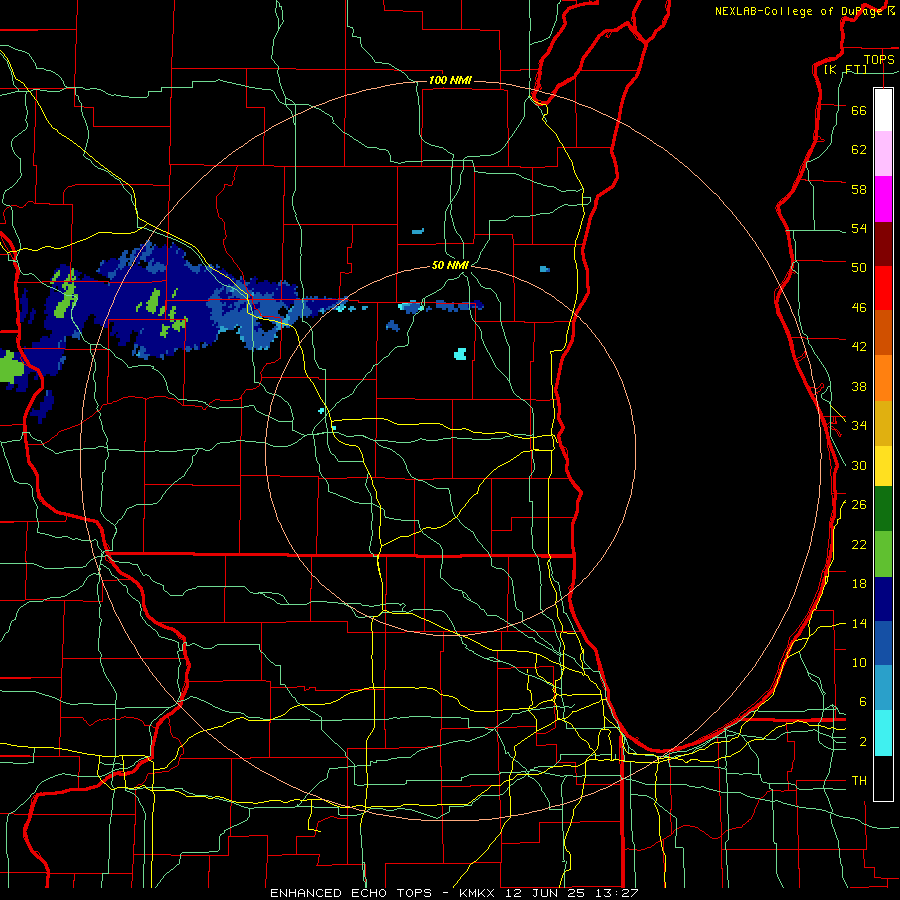This screenshot has height=900, width=900.
Task: Click the "ENHANCED ECHO TOPS" caption text
Action: [351, 893]
